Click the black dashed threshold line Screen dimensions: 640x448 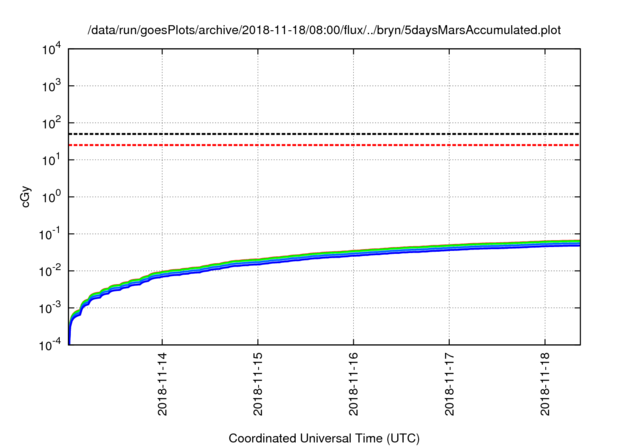tap(324, 134)
